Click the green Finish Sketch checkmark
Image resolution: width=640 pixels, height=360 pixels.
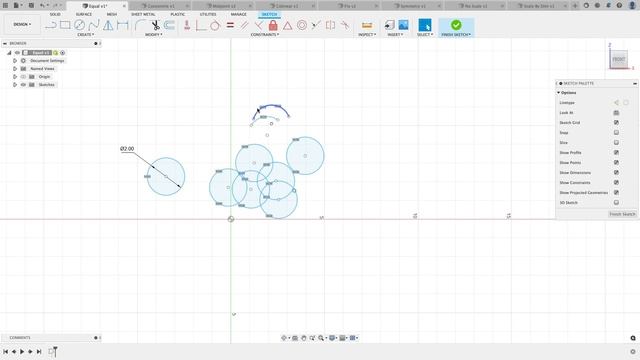pos(456,25)
